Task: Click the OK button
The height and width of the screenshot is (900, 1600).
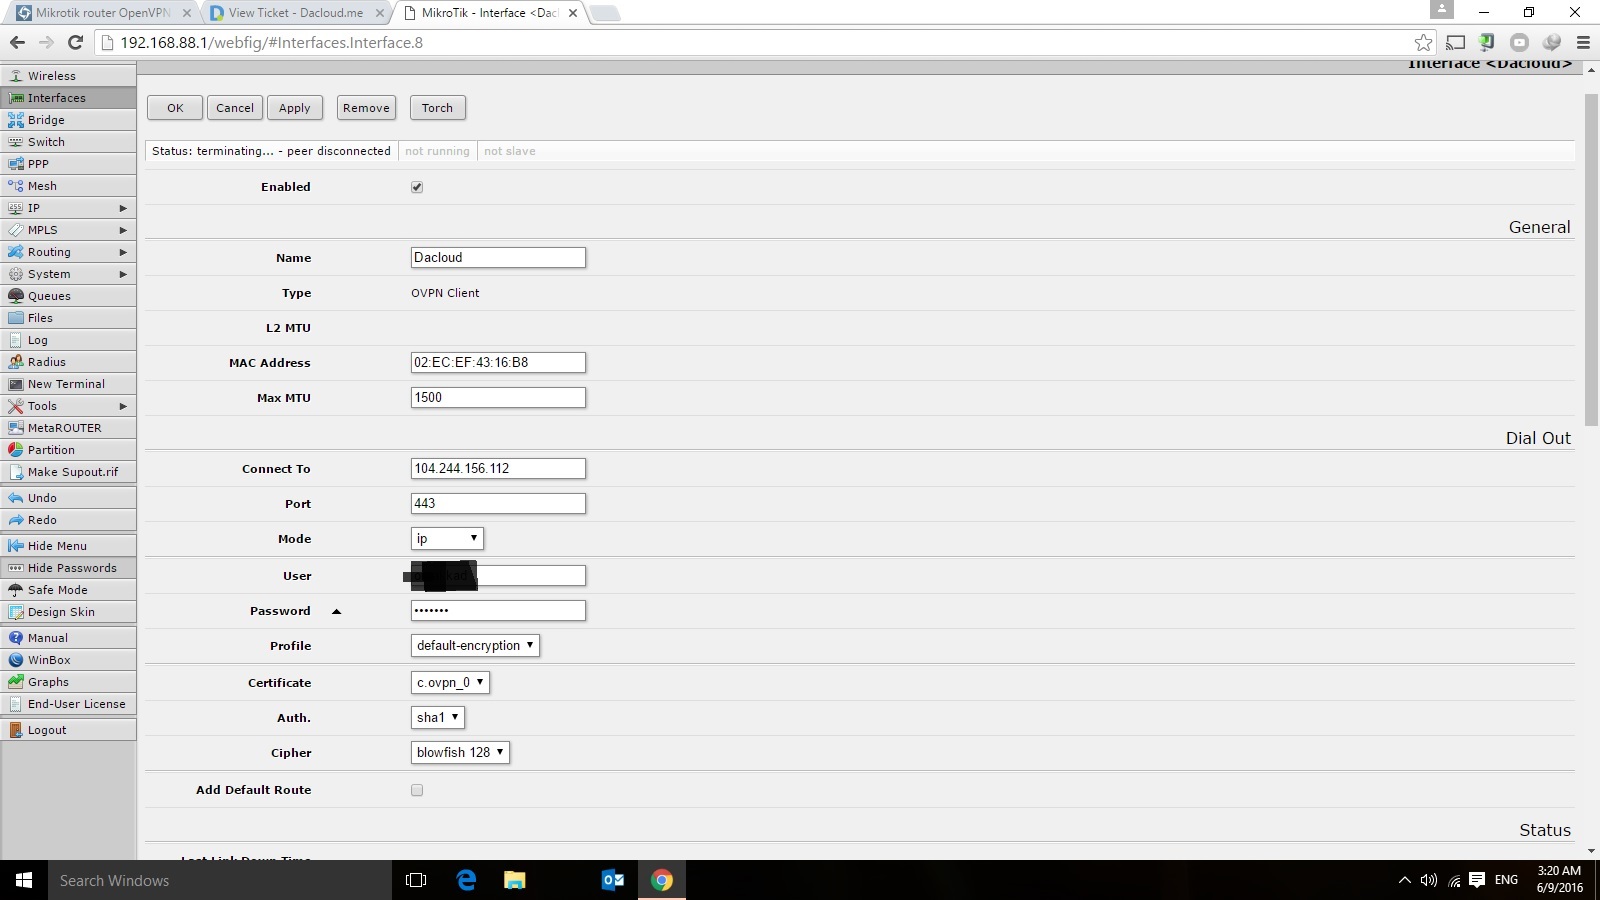Action: tap(175, 108)
